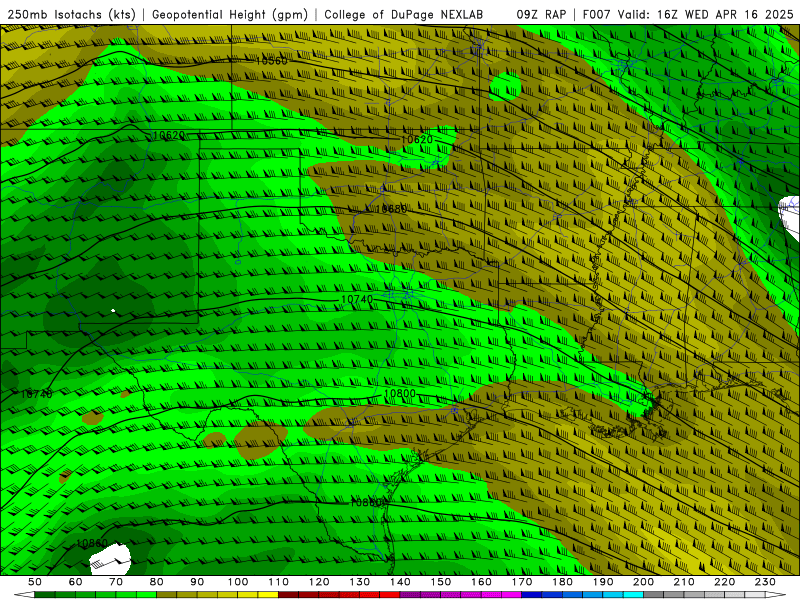The width and height of the screenshot is (800, 600).
Task: Click the 10800 height contour label
Action: coord(399,393)
